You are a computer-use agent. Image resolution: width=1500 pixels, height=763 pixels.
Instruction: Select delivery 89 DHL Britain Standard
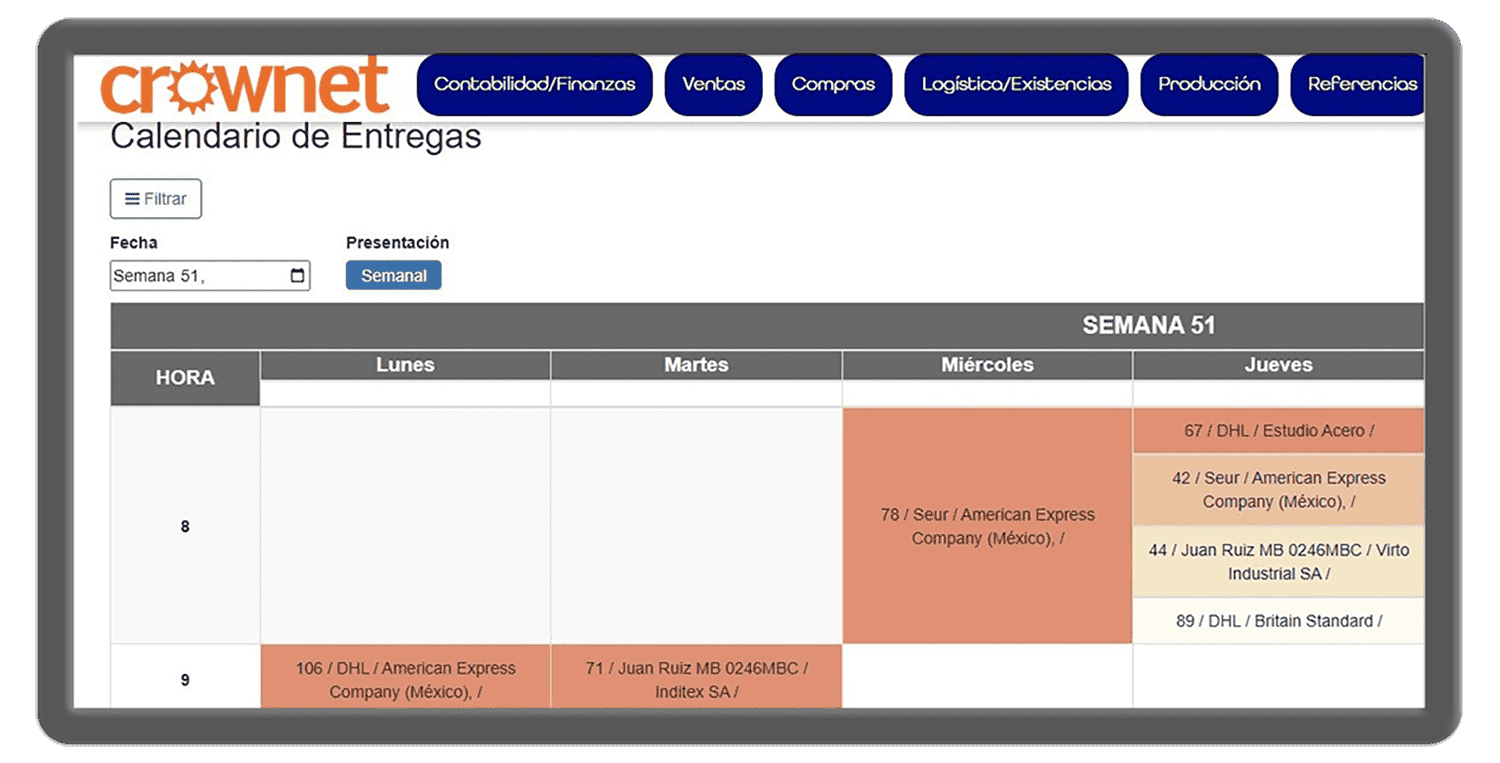[1278, 621]
